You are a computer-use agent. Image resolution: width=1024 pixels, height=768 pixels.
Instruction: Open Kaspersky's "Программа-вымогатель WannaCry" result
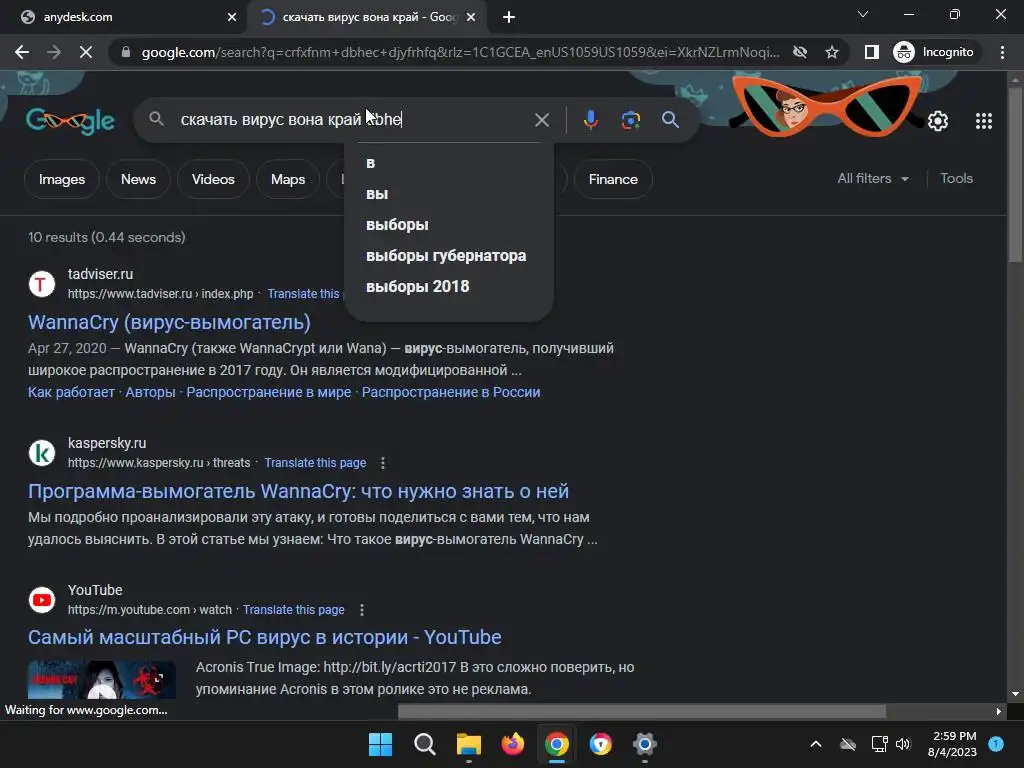(298, 491)
